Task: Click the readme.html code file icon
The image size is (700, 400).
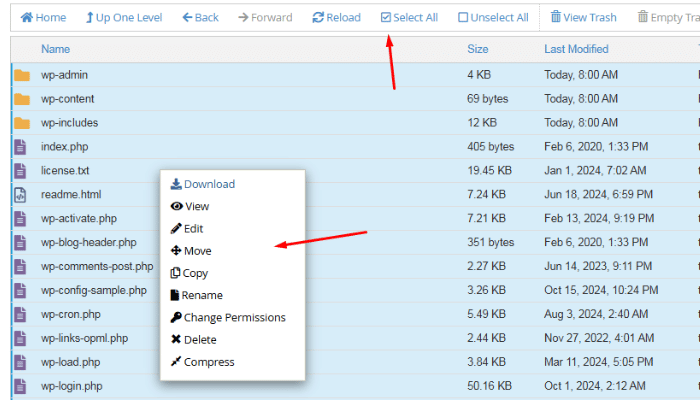Action: click(x=20, y=195)
